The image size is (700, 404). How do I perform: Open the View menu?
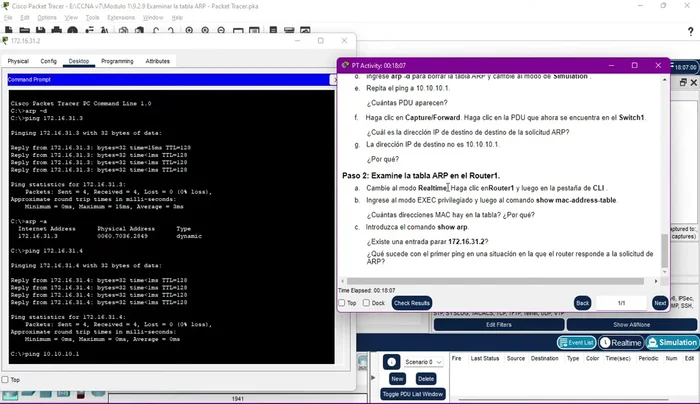pos(71,17)
